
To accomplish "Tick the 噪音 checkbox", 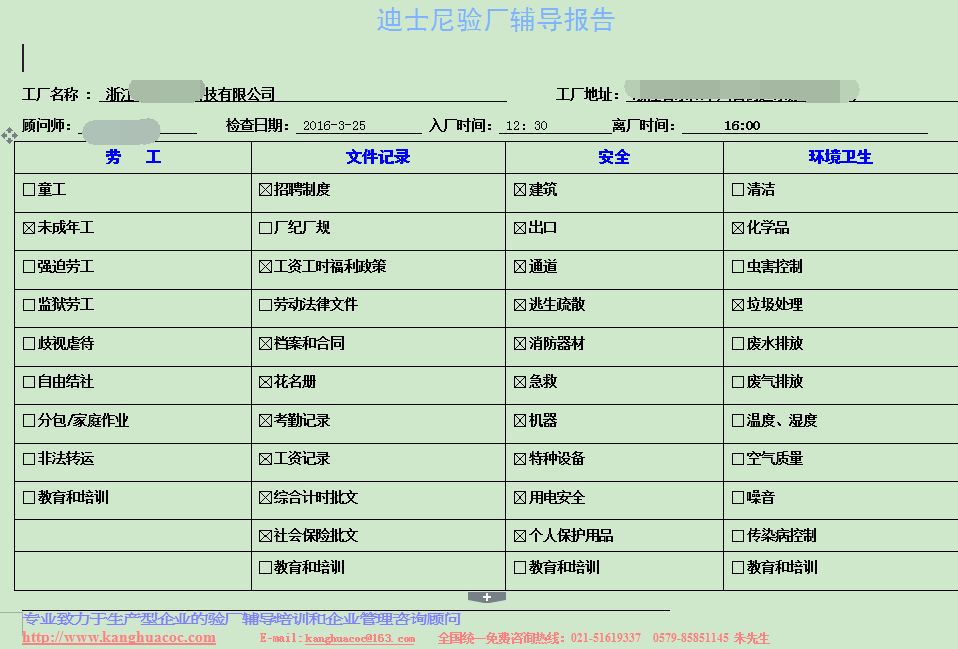I will pos(738,498).
